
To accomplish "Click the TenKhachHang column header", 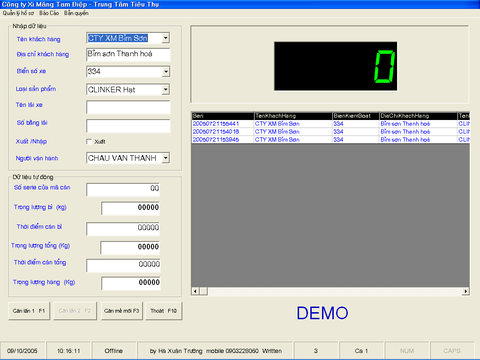I will (x=293, y=116).
